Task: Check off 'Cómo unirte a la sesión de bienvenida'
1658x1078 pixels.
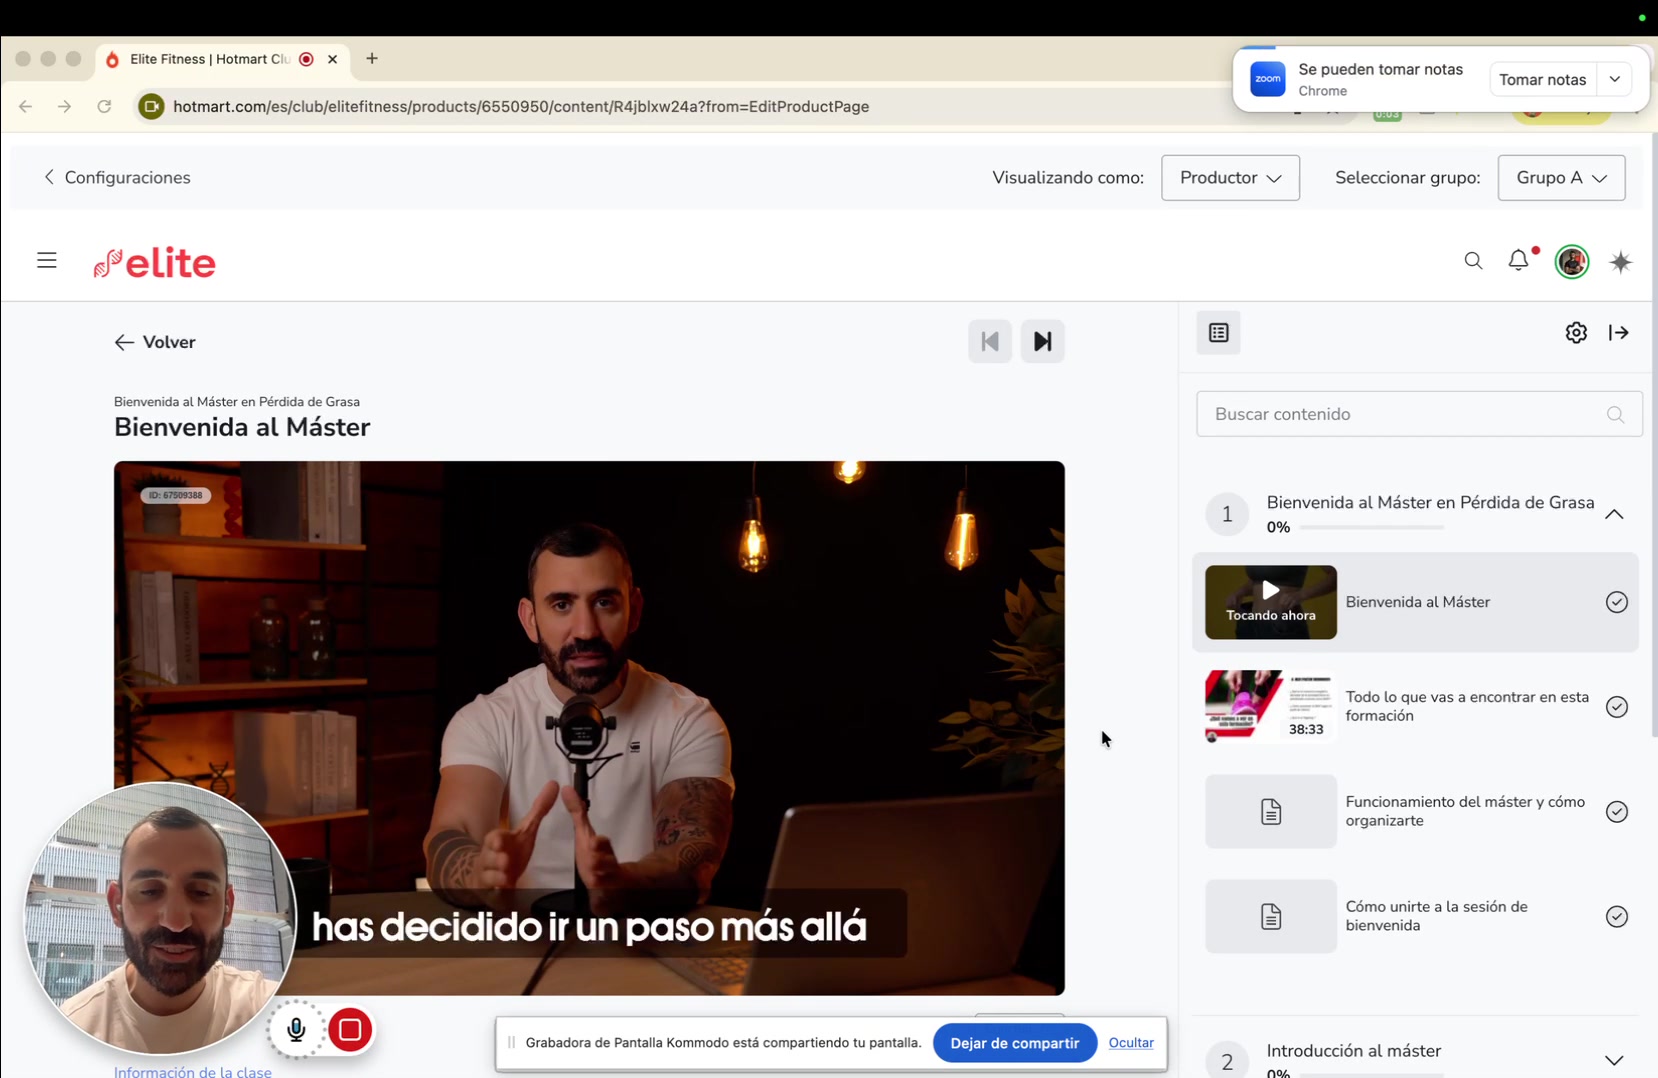Action: [x=1616, y=916]
